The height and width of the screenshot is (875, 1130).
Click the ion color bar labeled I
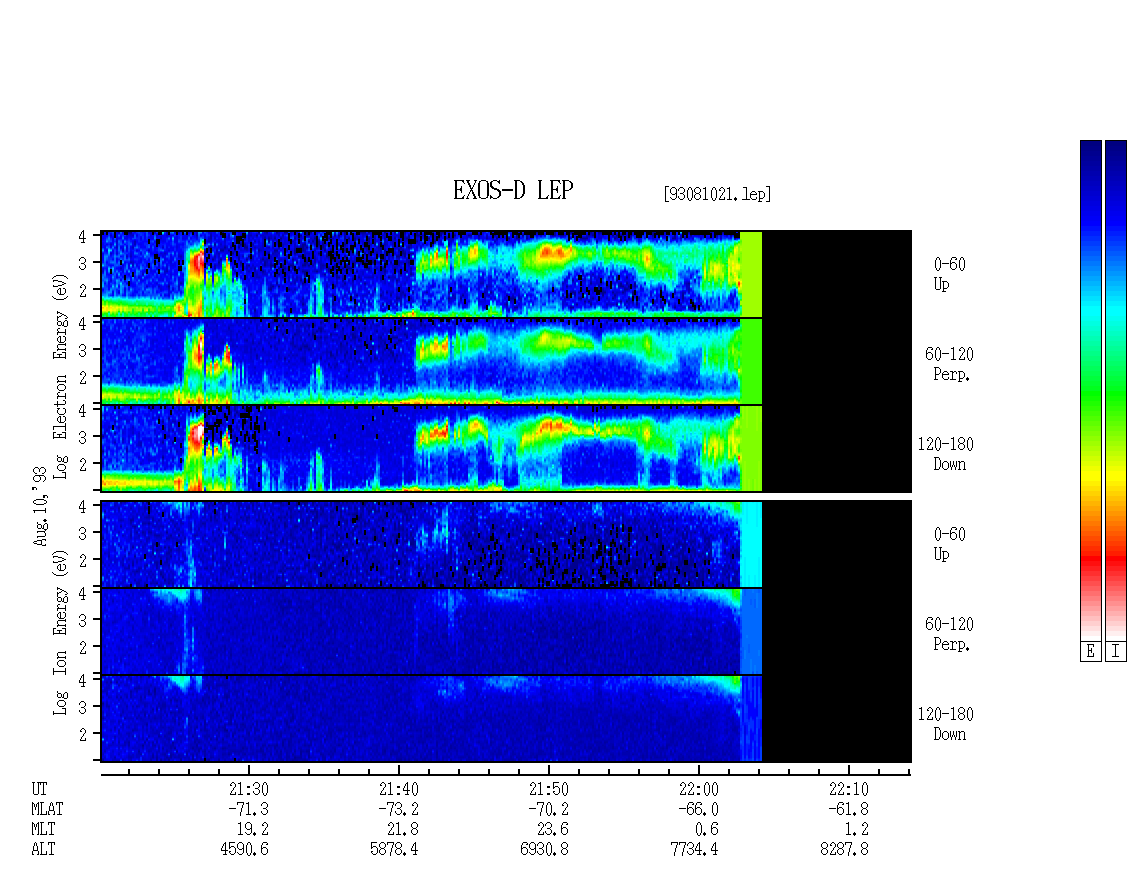(x=1116, y=390)
